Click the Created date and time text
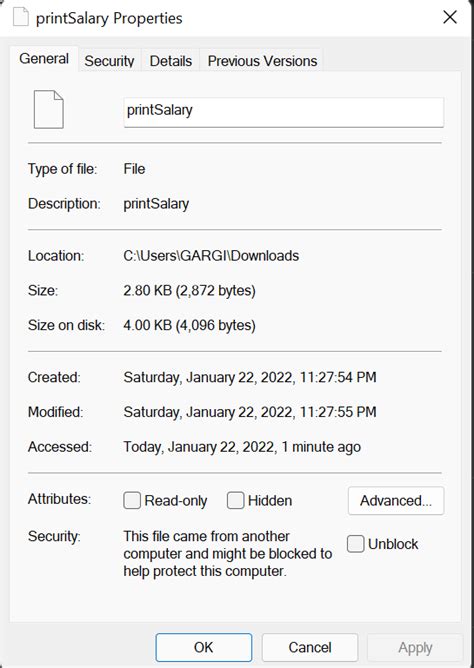Screen dimensions: 474x668 250,377
